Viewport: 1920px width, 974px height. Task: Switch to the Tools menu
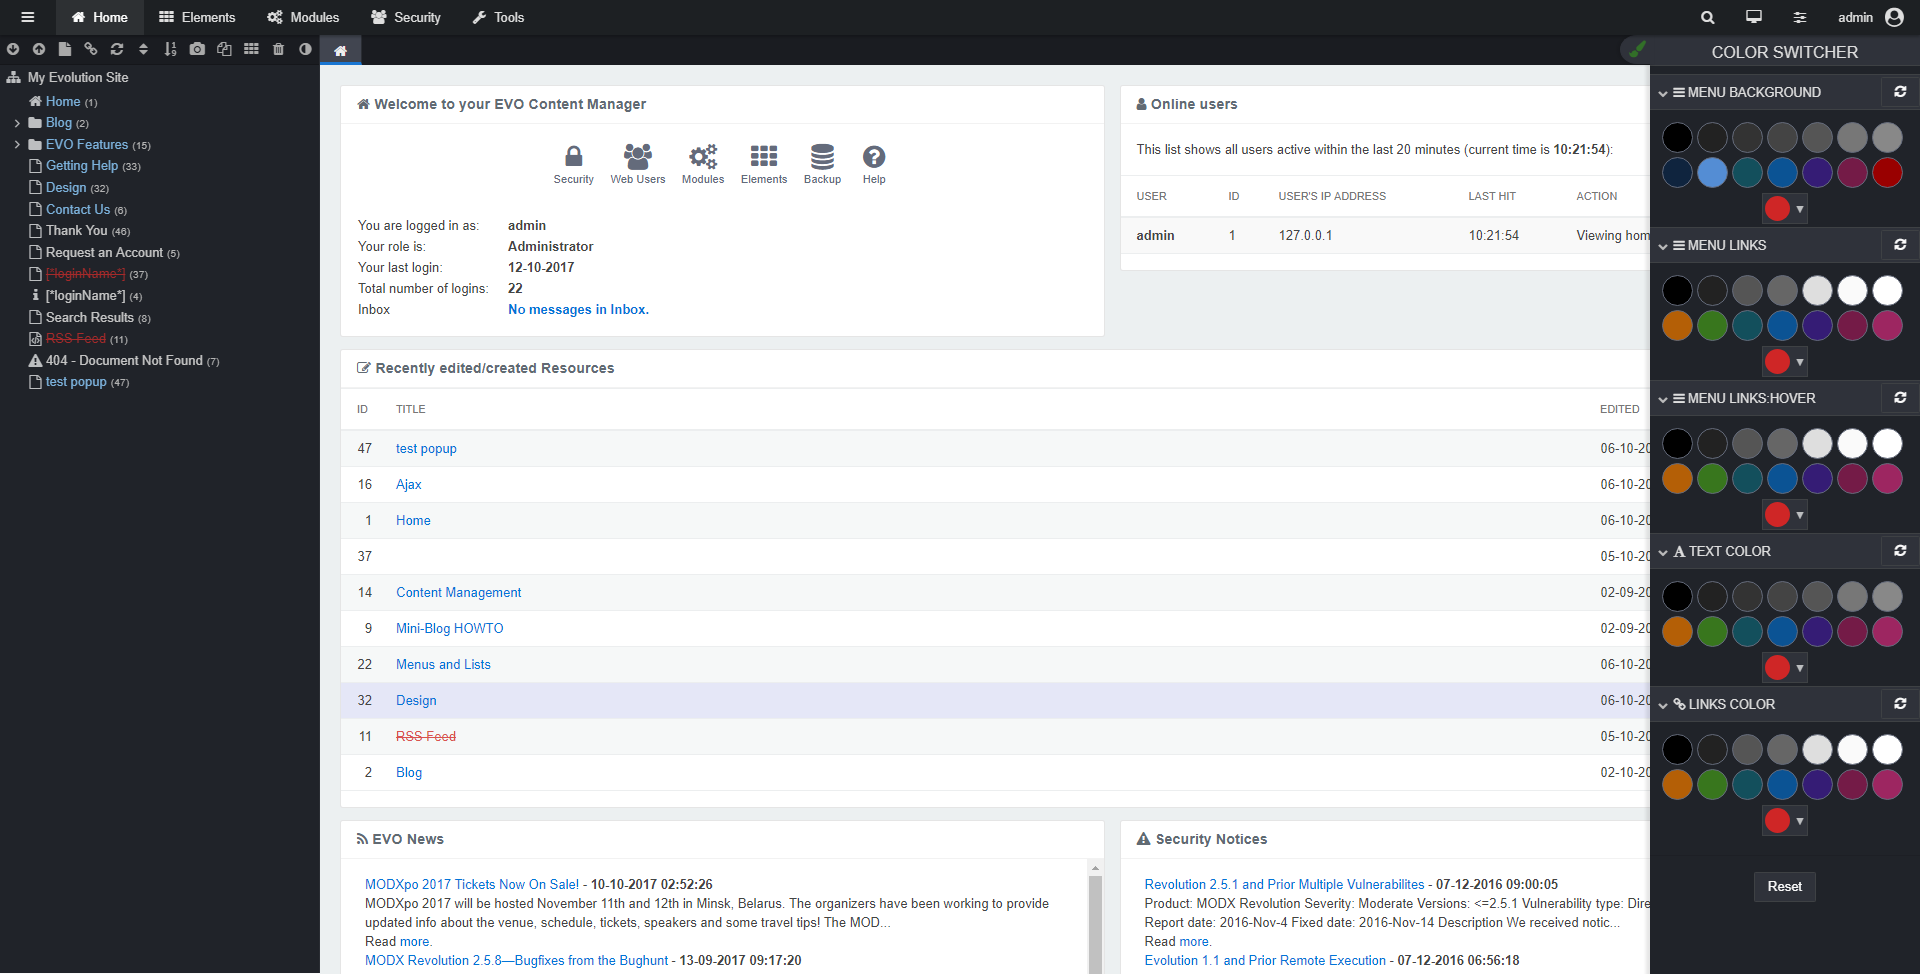click(x=498, y=17)
